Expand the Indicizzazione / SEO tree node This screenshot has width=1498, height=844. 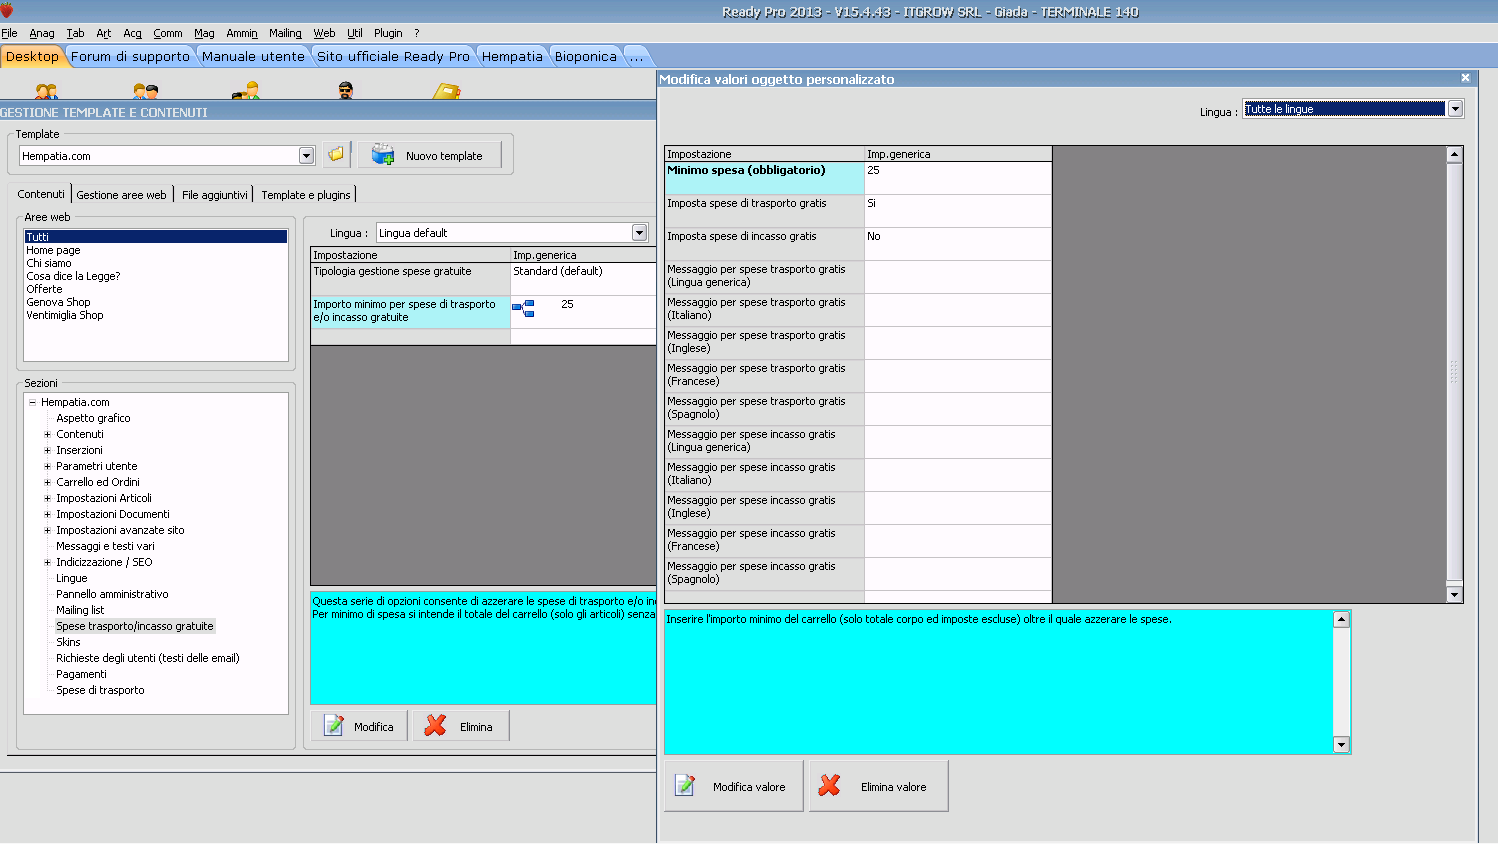47,563
